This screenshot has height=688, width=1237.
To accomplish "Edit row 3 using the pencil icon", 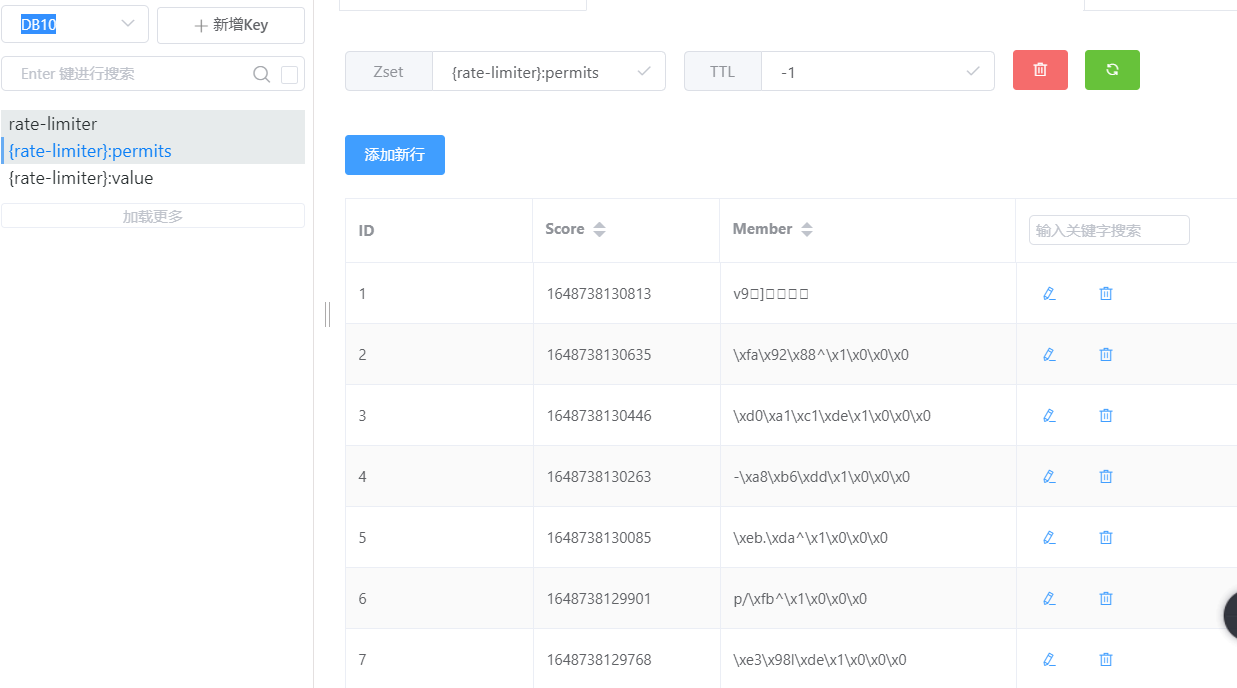I will pyautogui.click(x=1048, y=415).
